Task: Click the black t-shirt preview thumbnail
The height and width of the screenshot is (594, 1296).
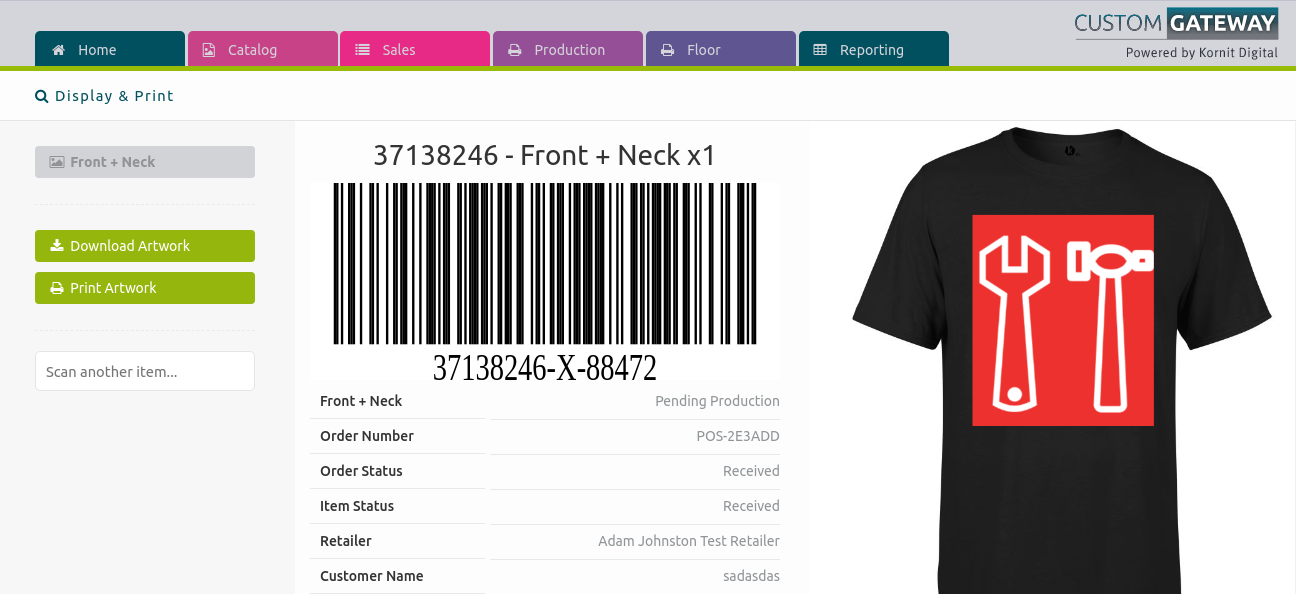Action: [x=1061, y=360]
